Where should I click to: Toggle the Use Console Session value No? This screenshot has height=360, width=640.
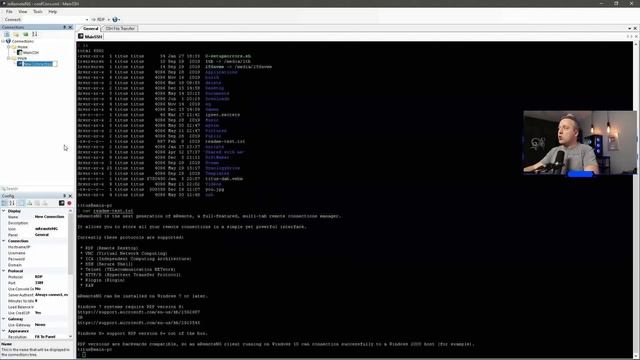pyautogui.click(x=38, y=289)
